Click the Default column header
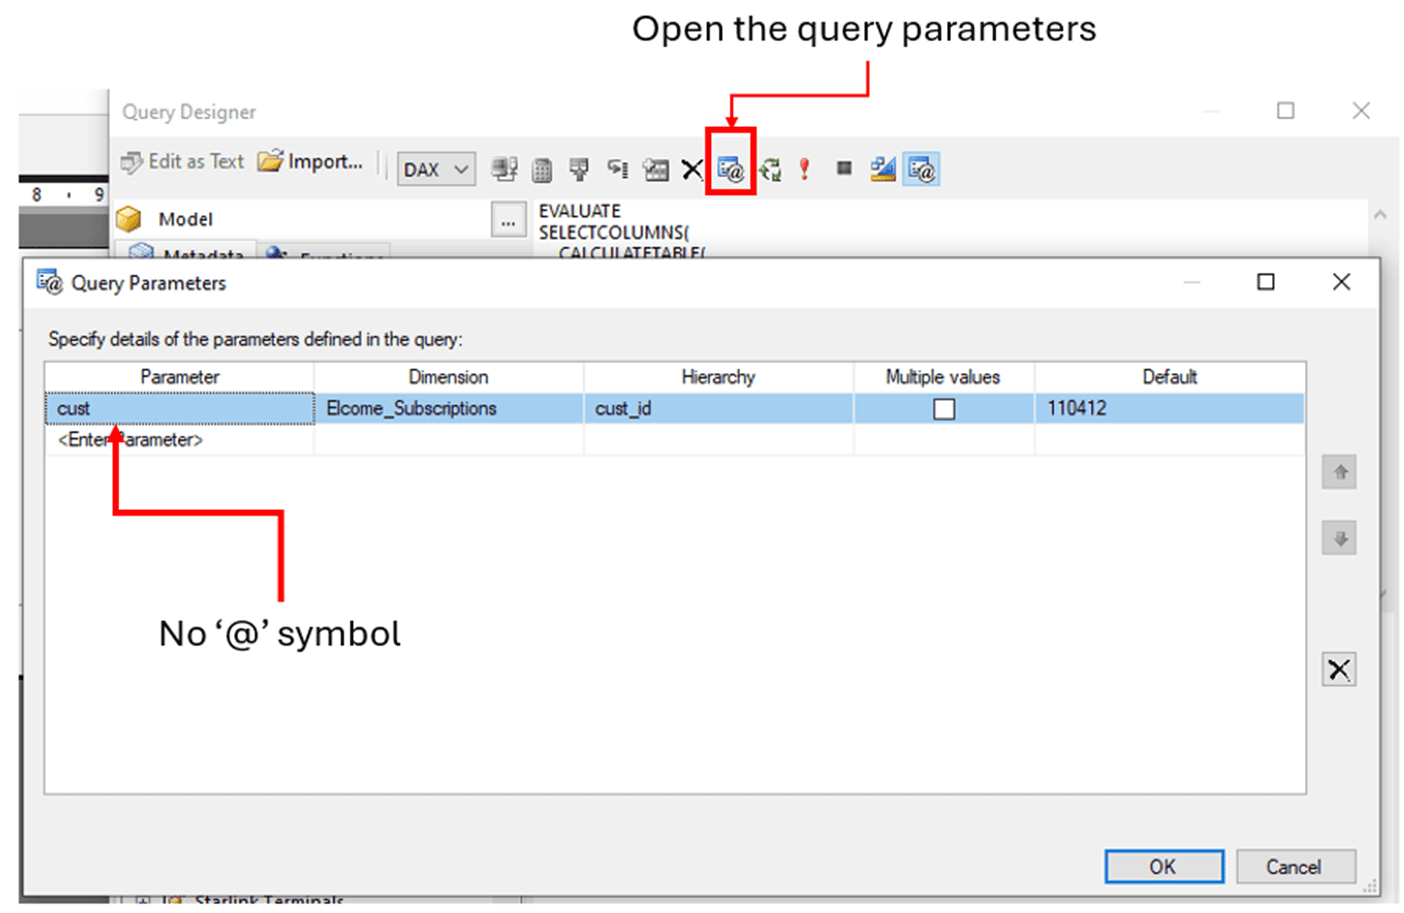The image size is (1404, 913). tap(1169, 377)
